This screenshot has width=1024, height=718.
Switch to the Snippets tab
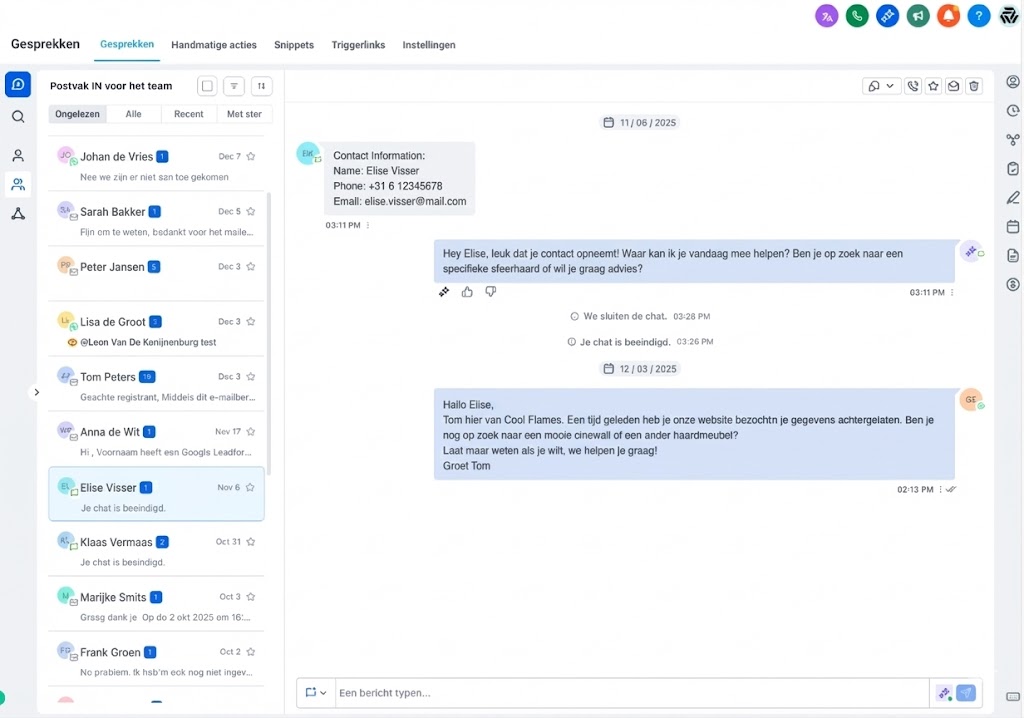coord(294,45)
